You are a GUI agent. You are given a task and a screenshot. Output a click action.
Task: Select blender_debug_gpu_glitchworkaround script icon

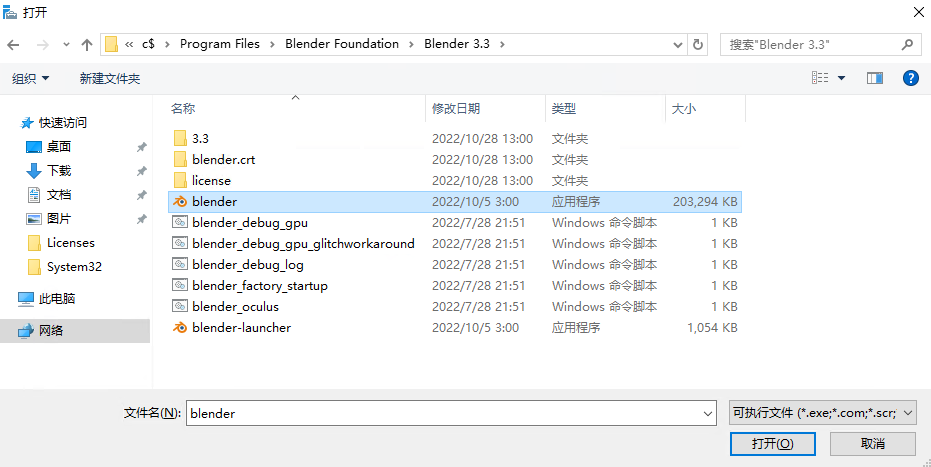pos(179,243)
